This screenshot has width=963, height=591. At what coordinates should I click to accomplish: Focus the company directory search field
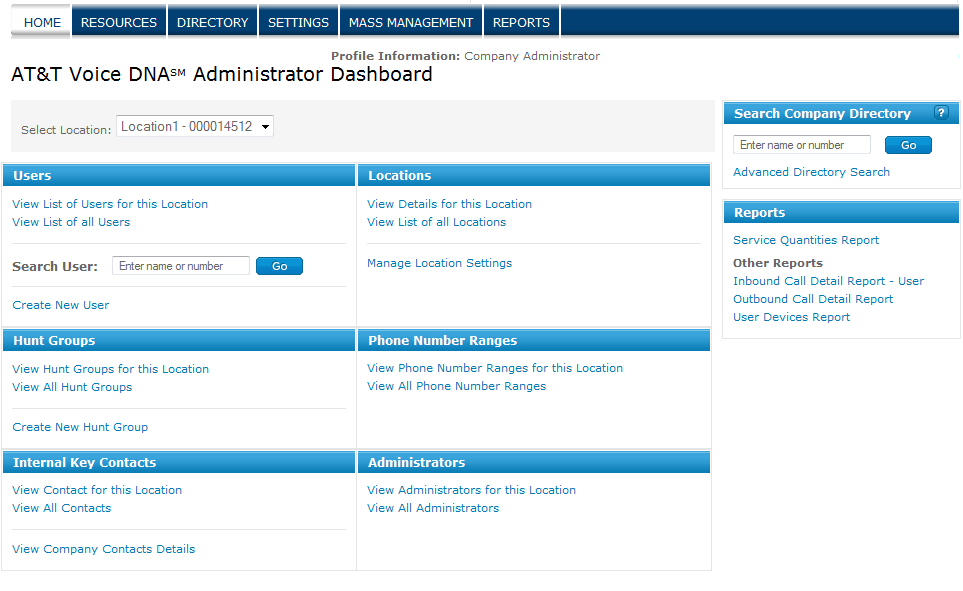[x=801, y=145]
